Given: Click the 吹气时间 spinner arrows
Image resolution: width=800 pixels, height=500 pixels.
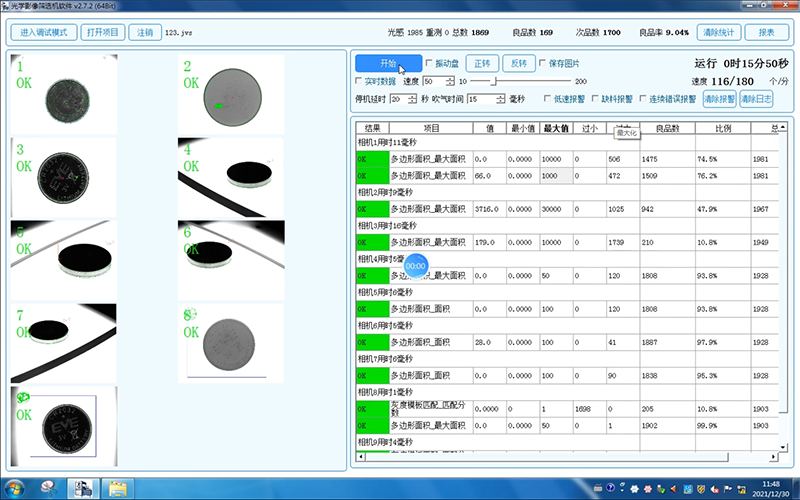Looking at the screenshot, I should point(502,99).
